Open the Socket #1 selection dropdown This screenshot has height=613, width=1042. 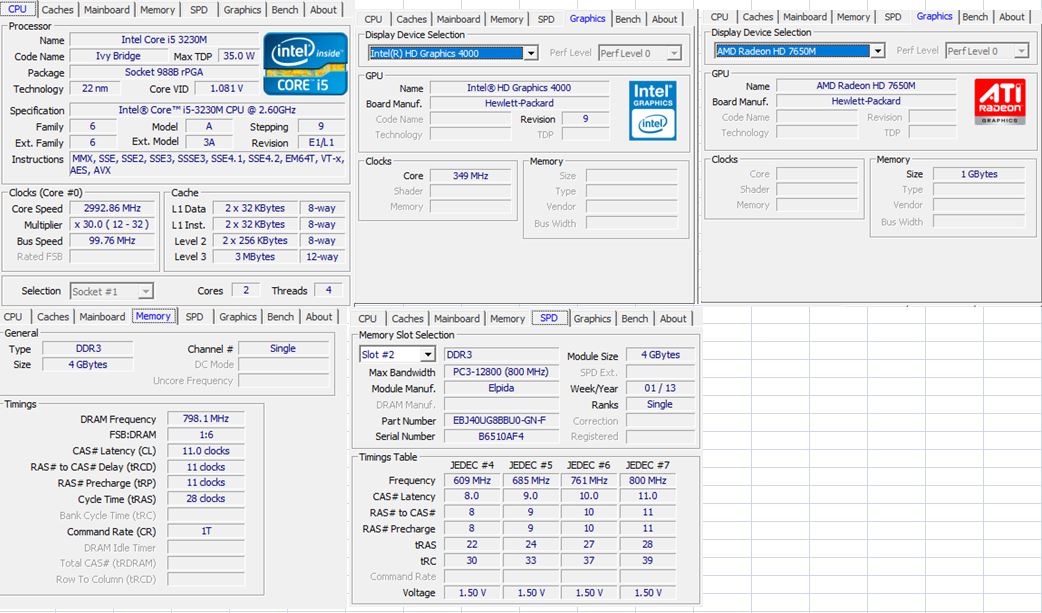coord(144,292)
